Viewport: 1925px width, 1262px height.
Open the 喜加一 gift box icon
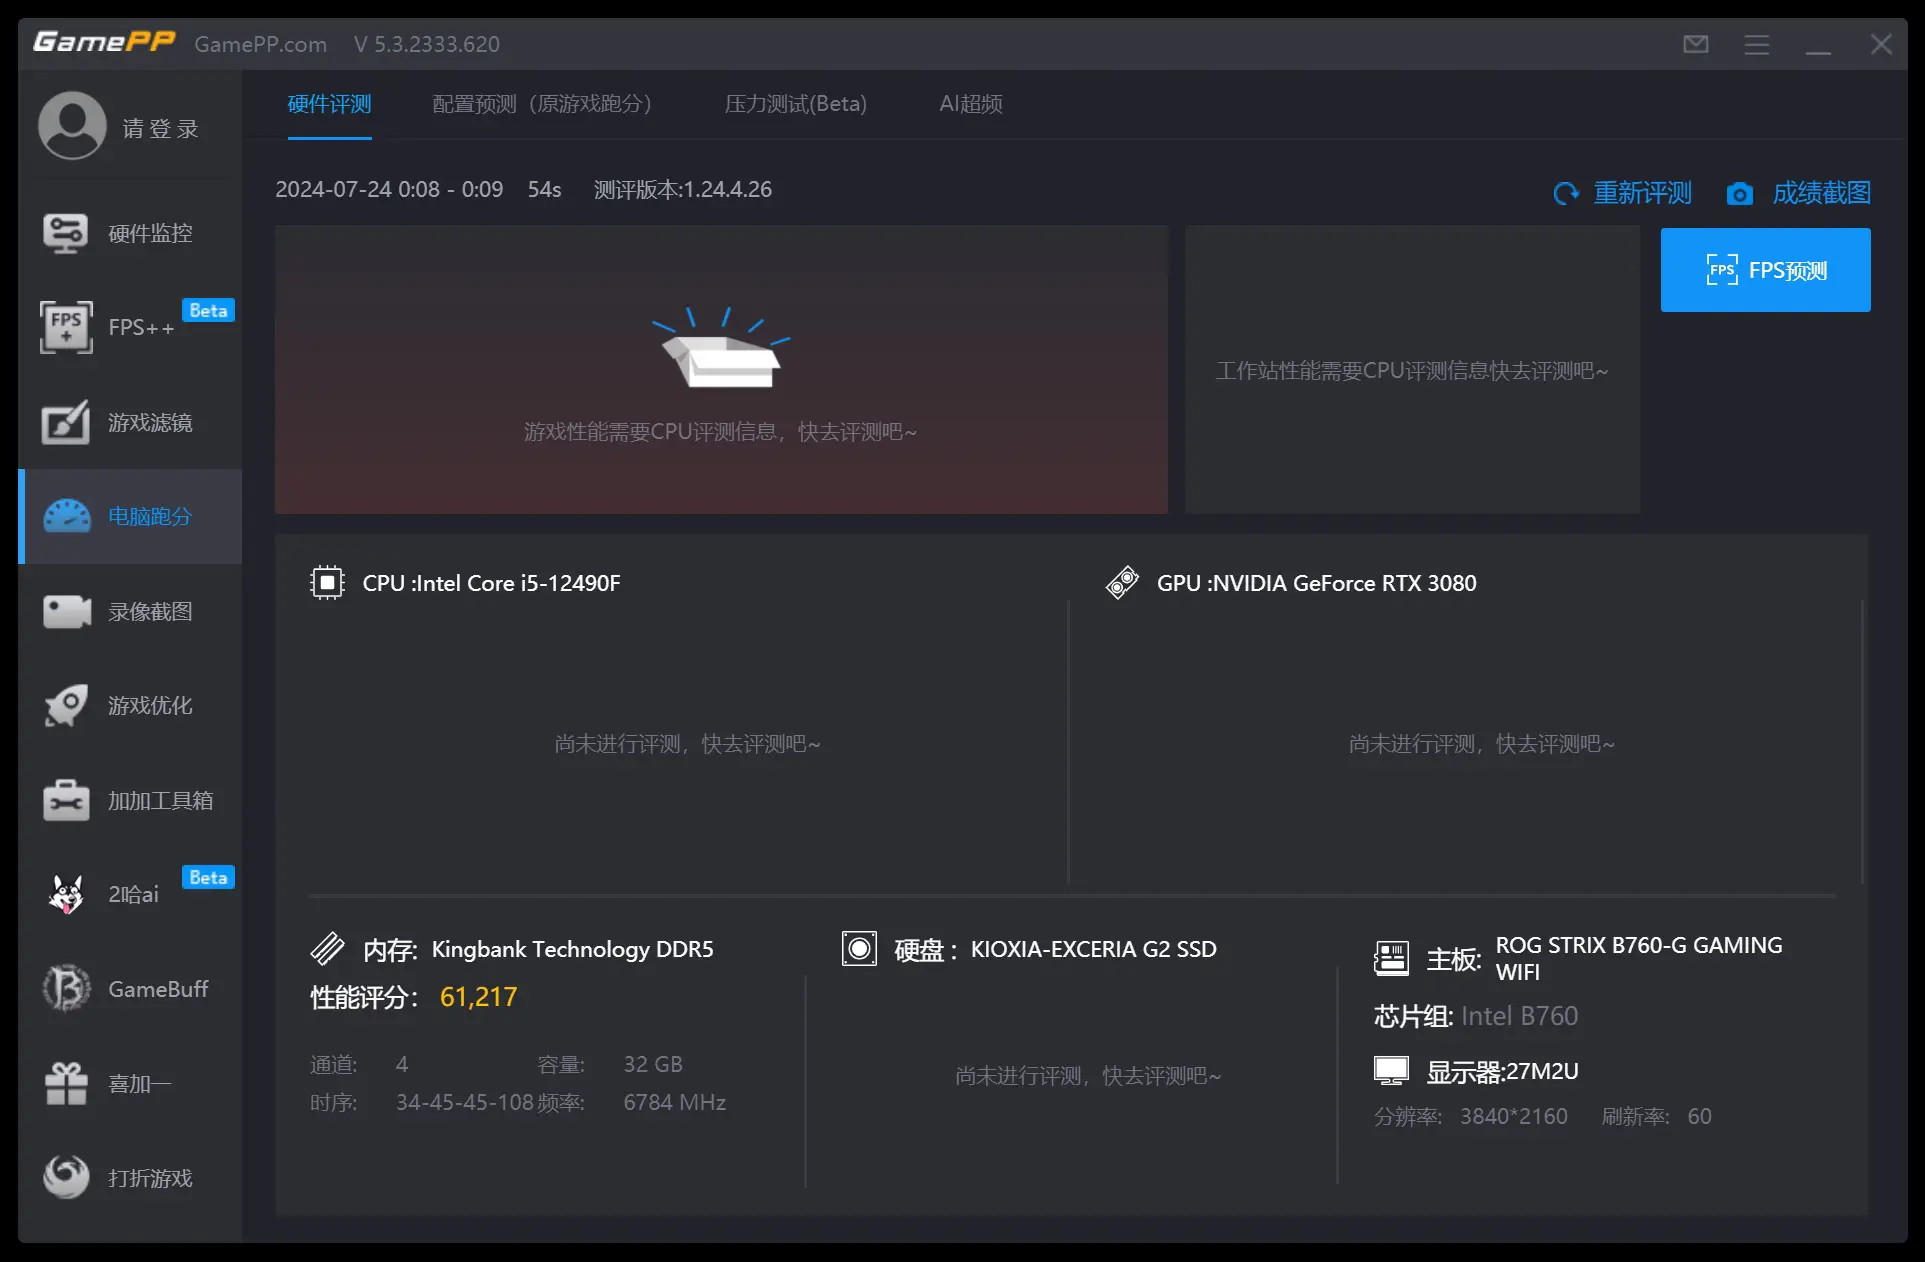click(x=66, y=1083)
